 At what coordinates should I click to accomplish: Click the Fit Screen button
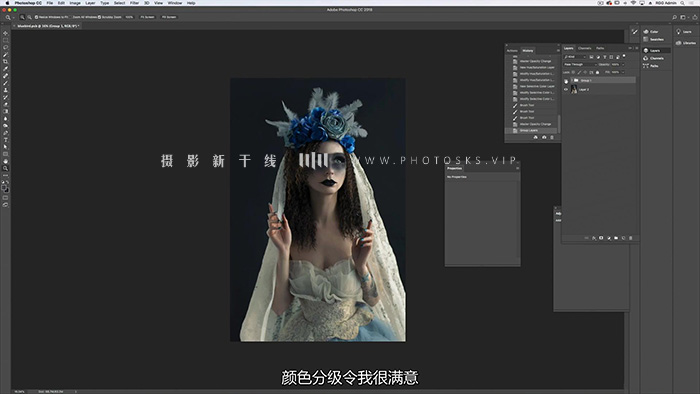point(147,17)
